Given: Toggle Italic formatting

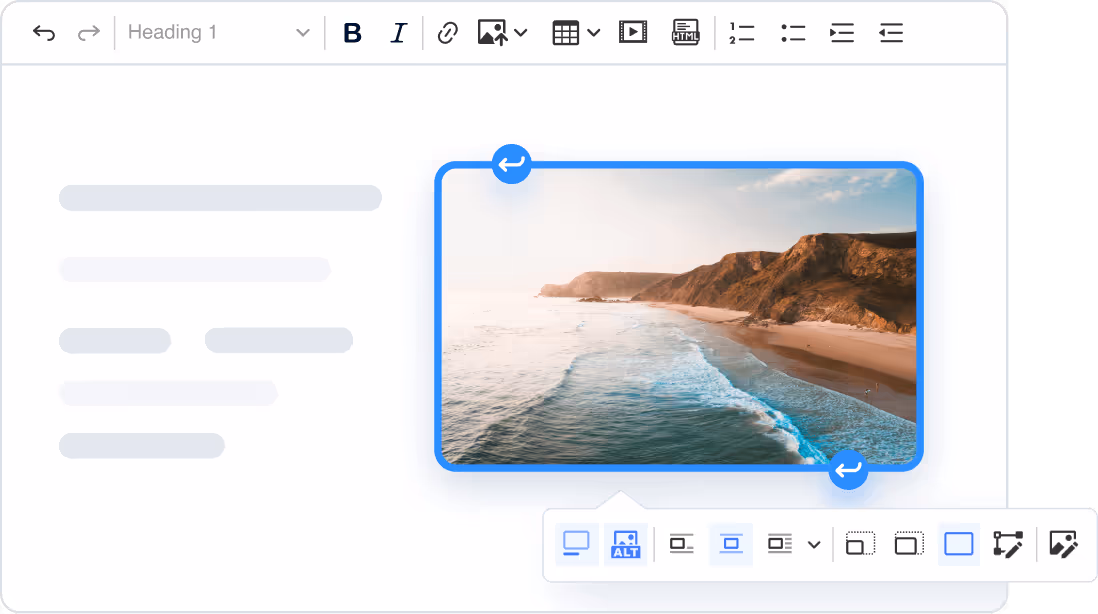Looking at the screenshot, I should tap(398, 33).
